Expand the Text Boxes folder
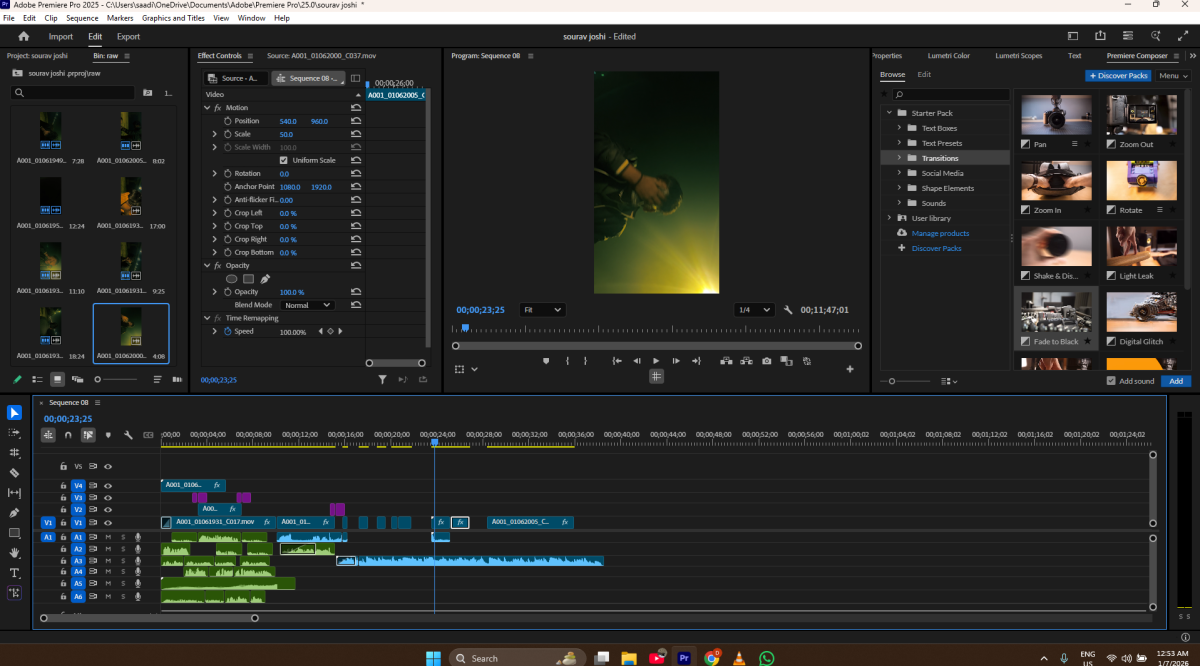The height and width of the screenshot is (666, 1200). (x=899, y=128)
